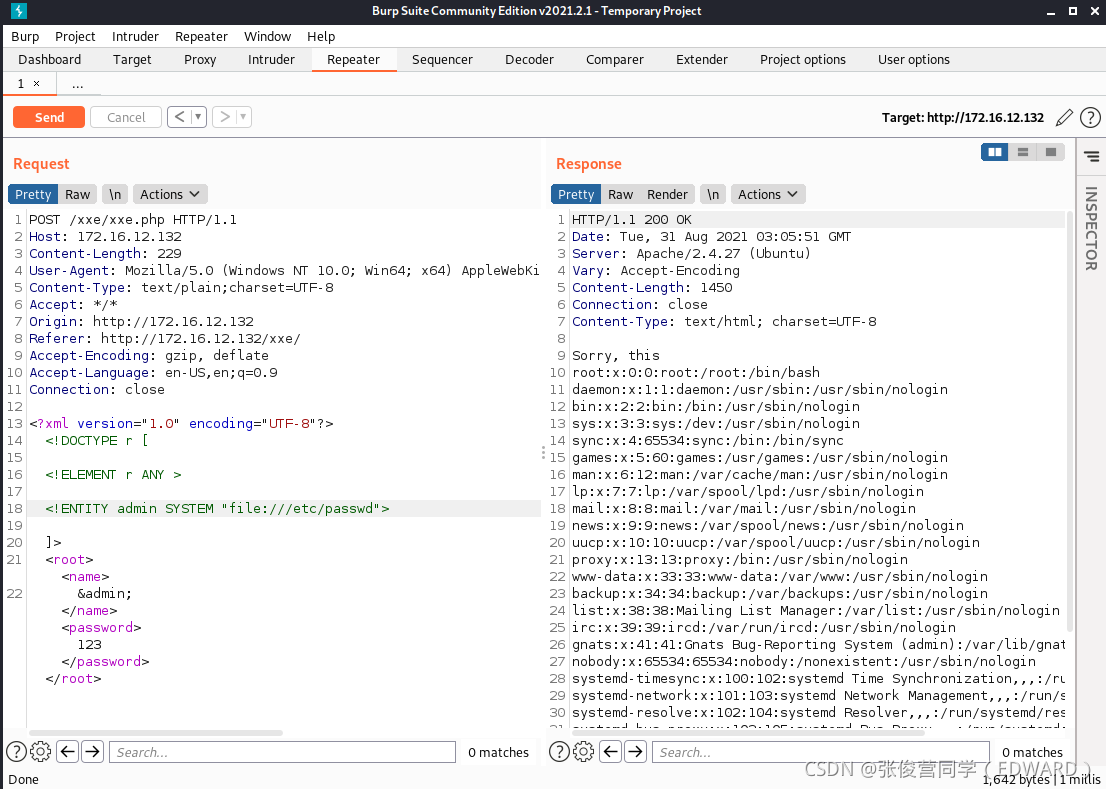Switch to the User options tab
The height and width of the screenshot is (789, 1106).
pyautogui.click(x=913, y=60)
